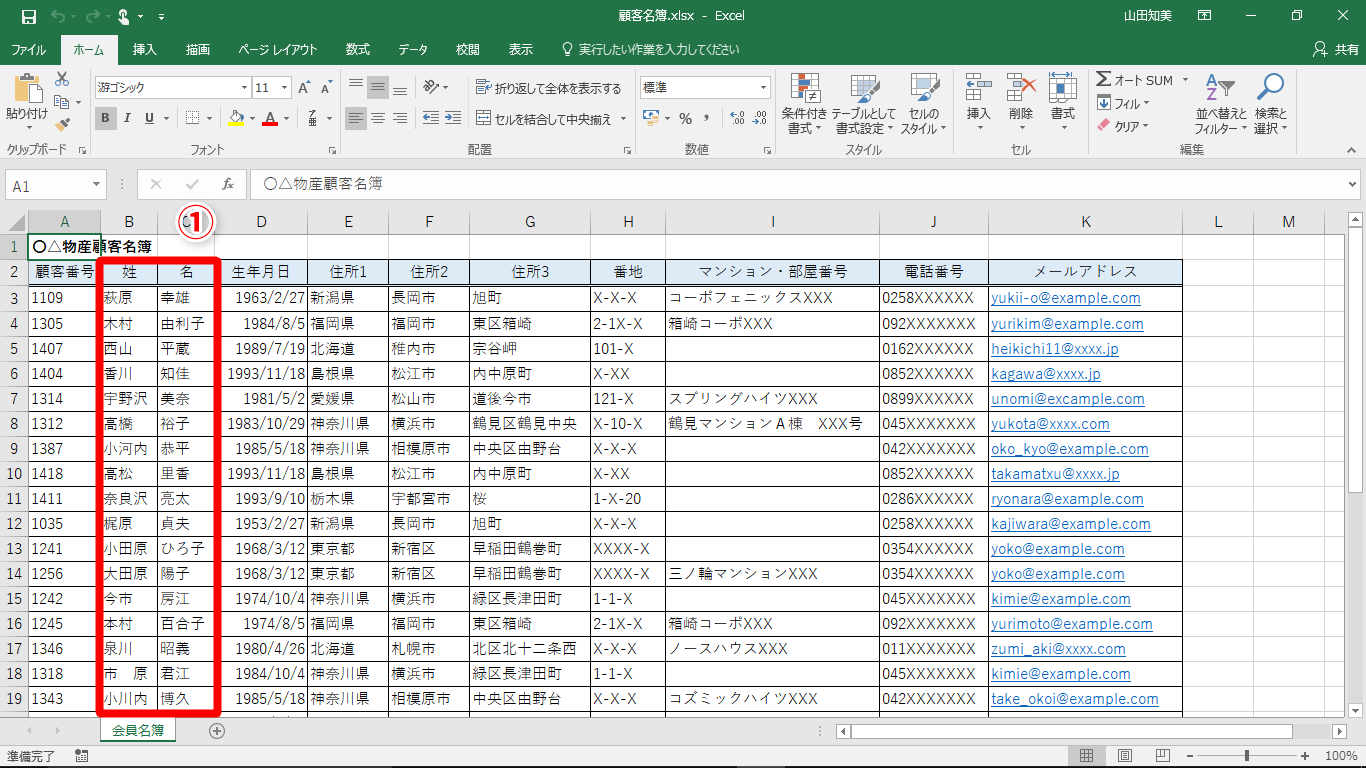Select the 会員名簿 sheet tab

tap(138, 731)
